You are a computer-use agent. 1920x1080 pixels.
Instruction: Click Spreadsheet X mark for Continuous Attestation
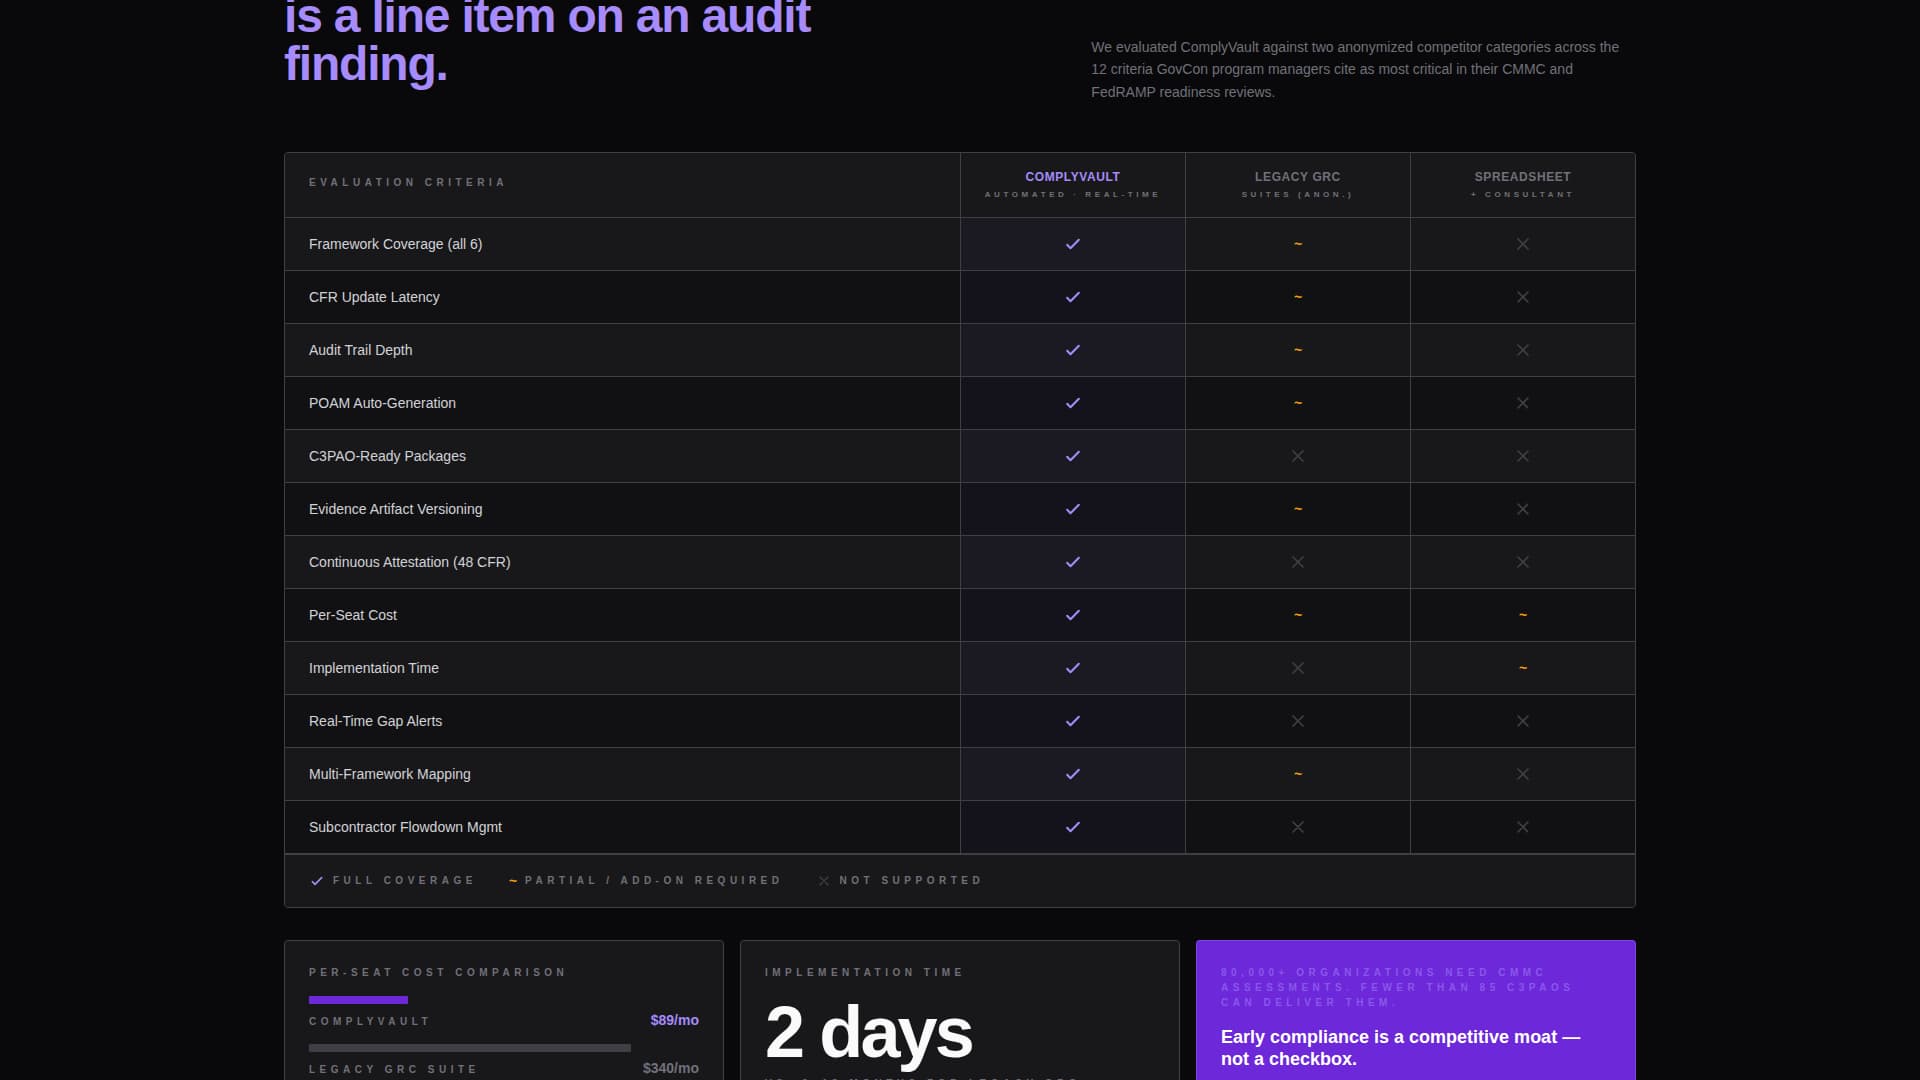click(1523, 562)
